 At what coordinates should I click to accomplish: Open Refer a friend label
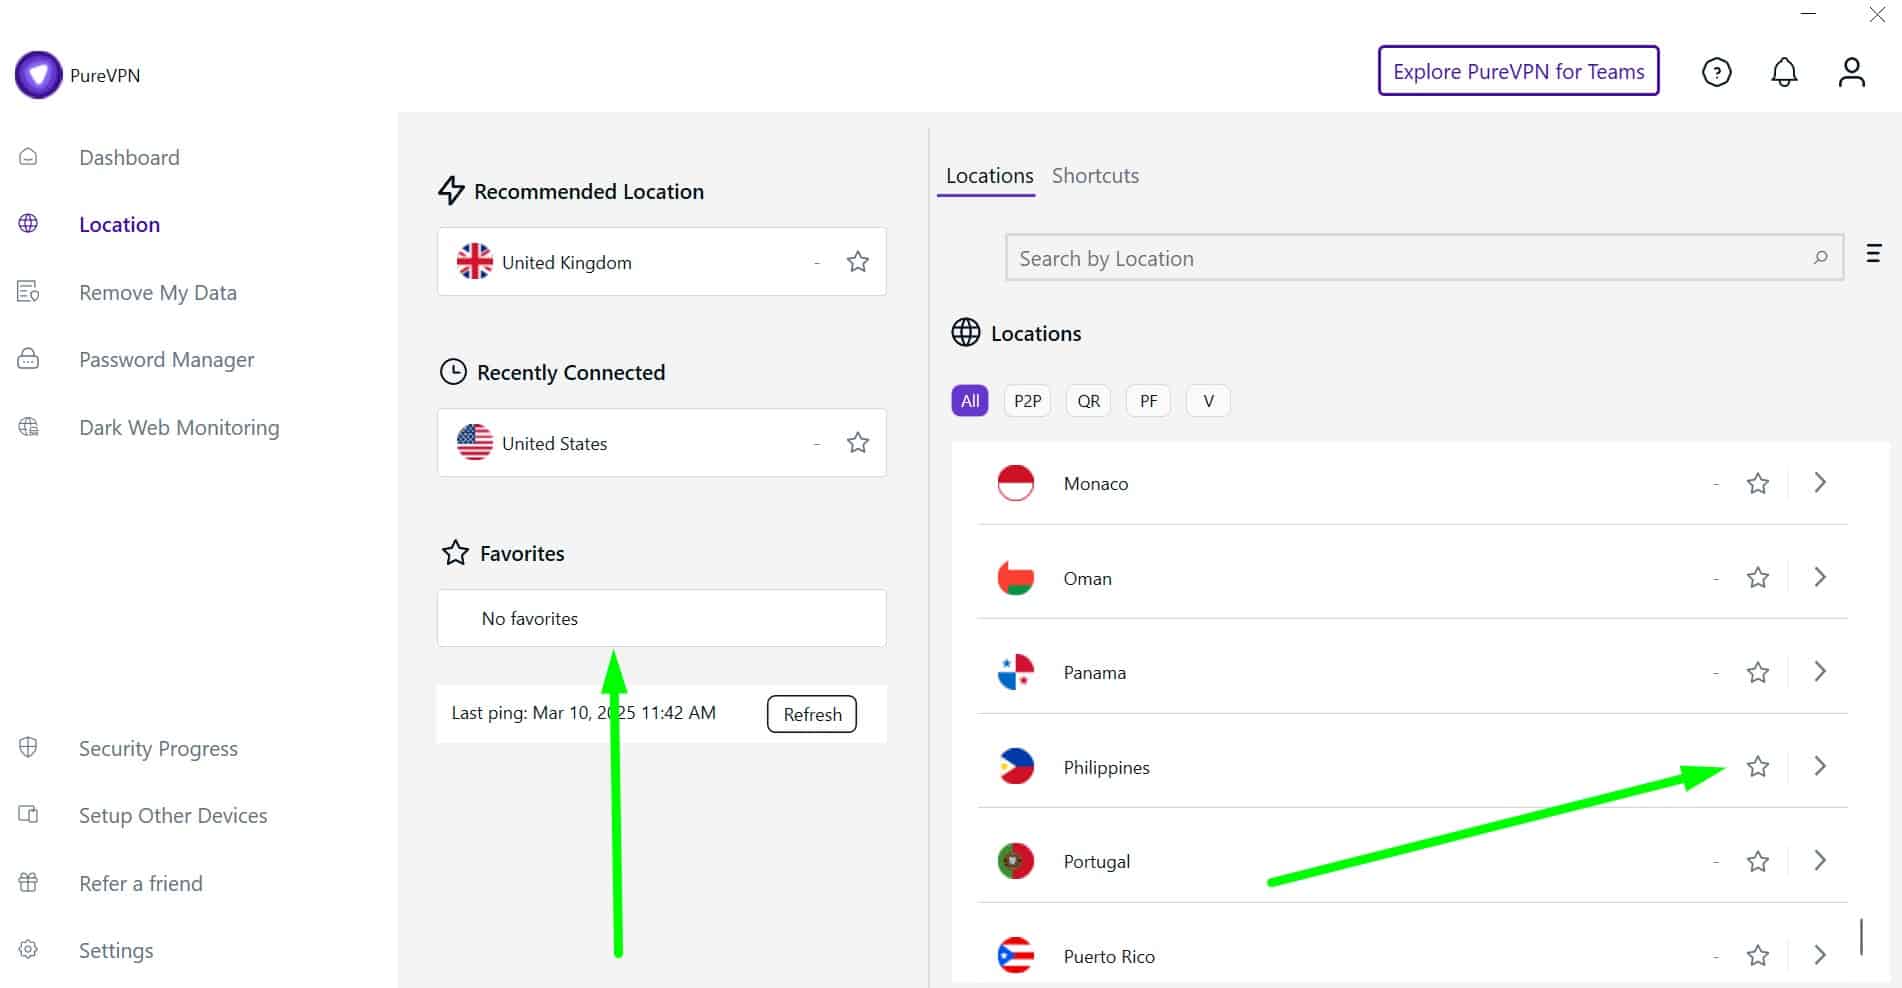pyautogui.click(x=141, y=883)
